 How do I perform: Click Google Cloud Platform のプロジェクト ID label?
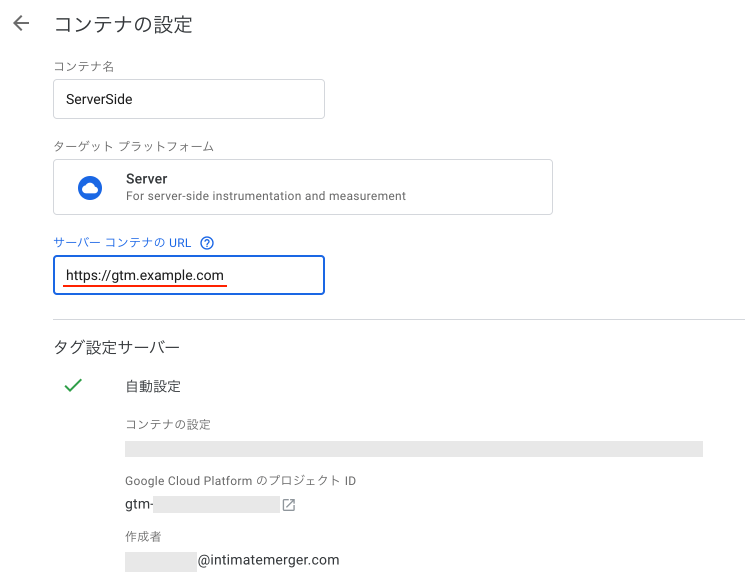tap(240, 481)
